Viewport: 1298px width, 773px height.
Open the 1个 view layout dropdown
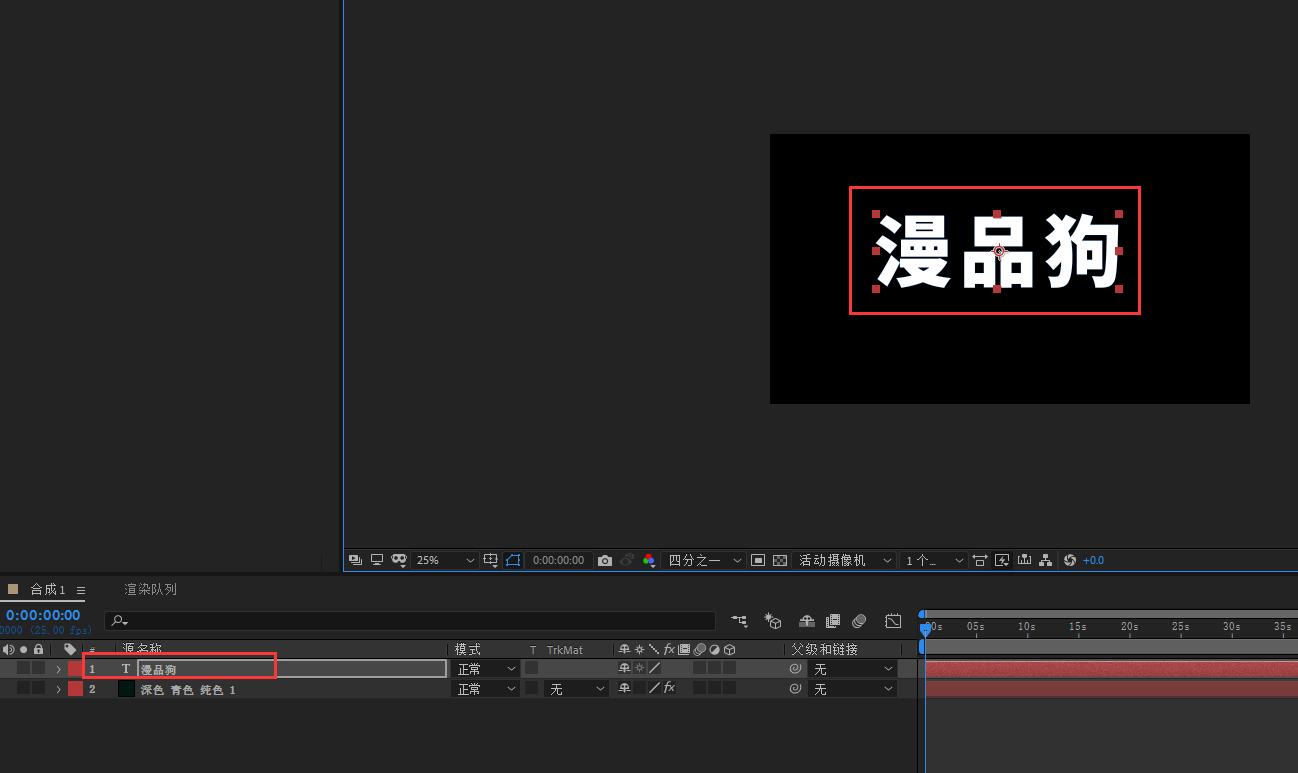point(934,560)
